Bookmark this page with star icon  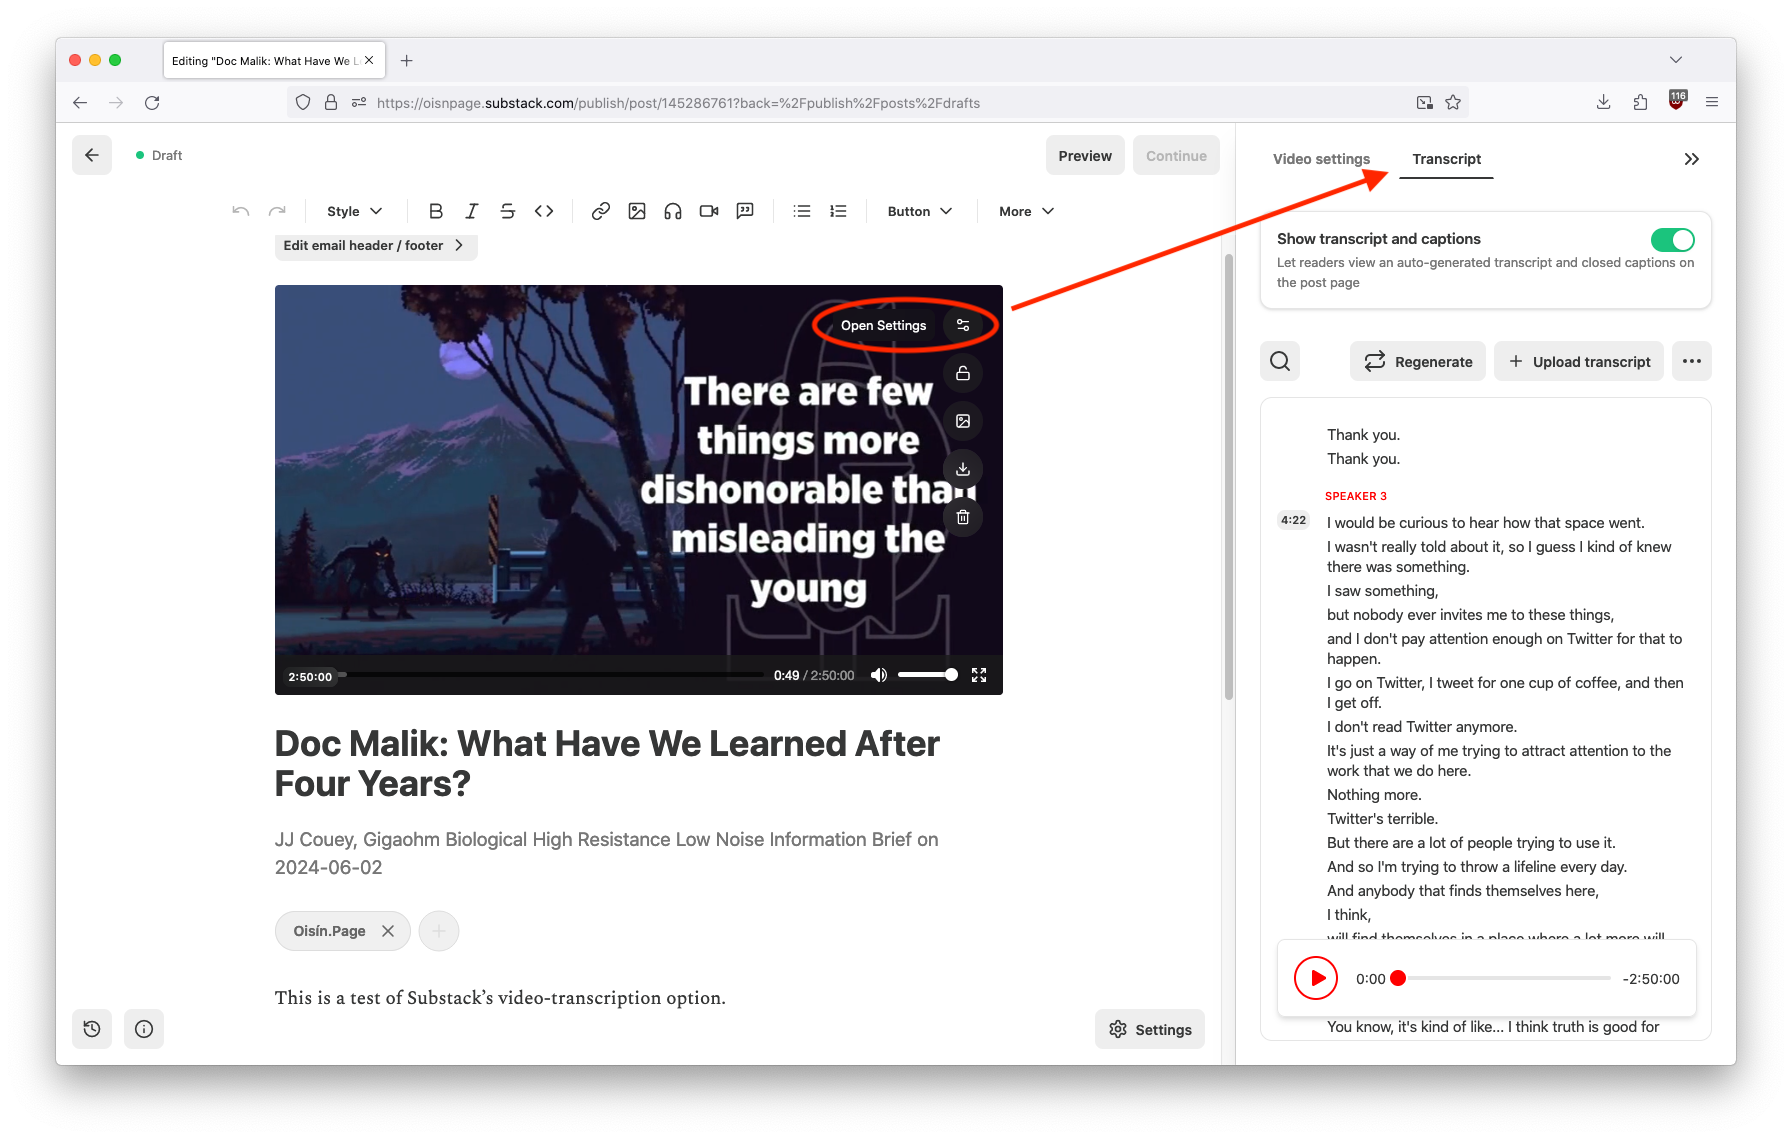click(1453, 102)
